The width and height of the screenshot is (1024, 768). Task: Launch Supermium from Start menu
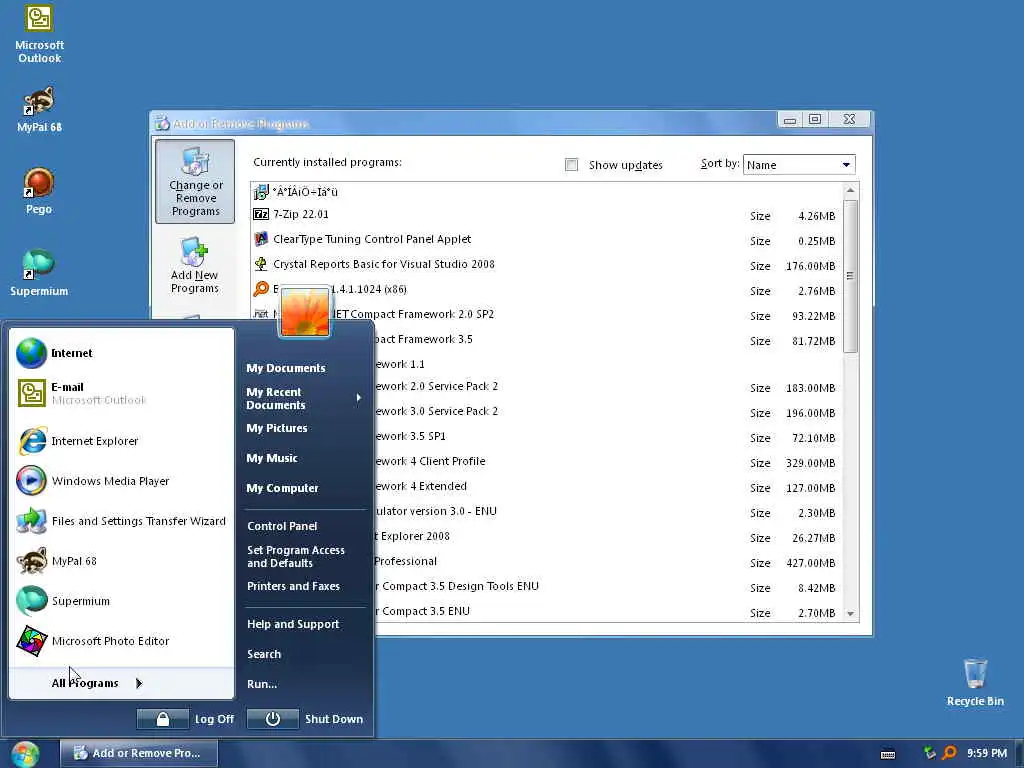(121, 601)
